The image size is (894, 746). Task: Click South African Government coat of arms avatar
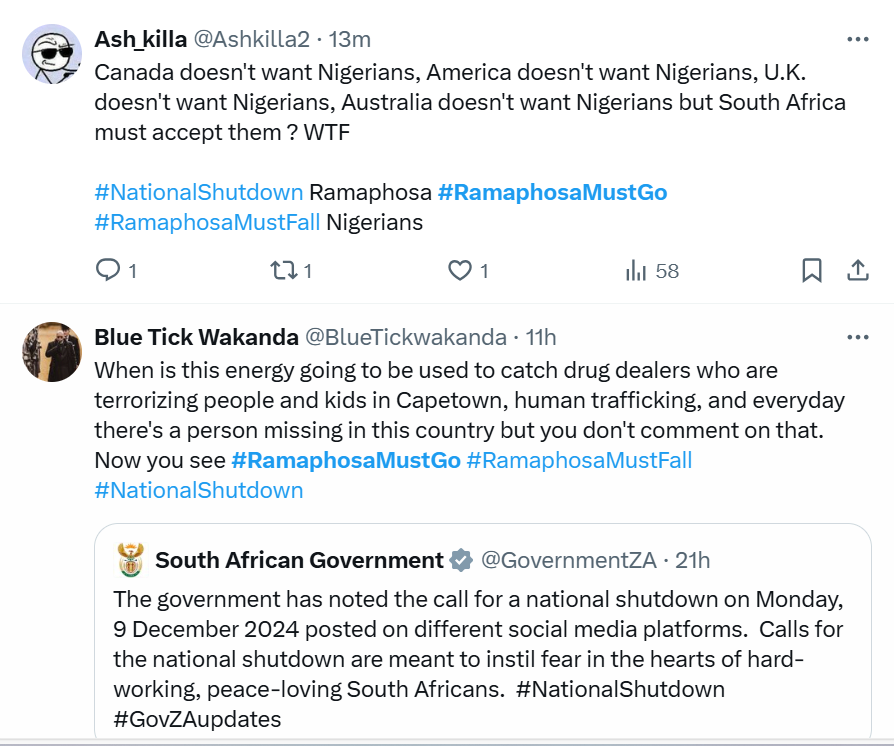click(x=131, y=560)
